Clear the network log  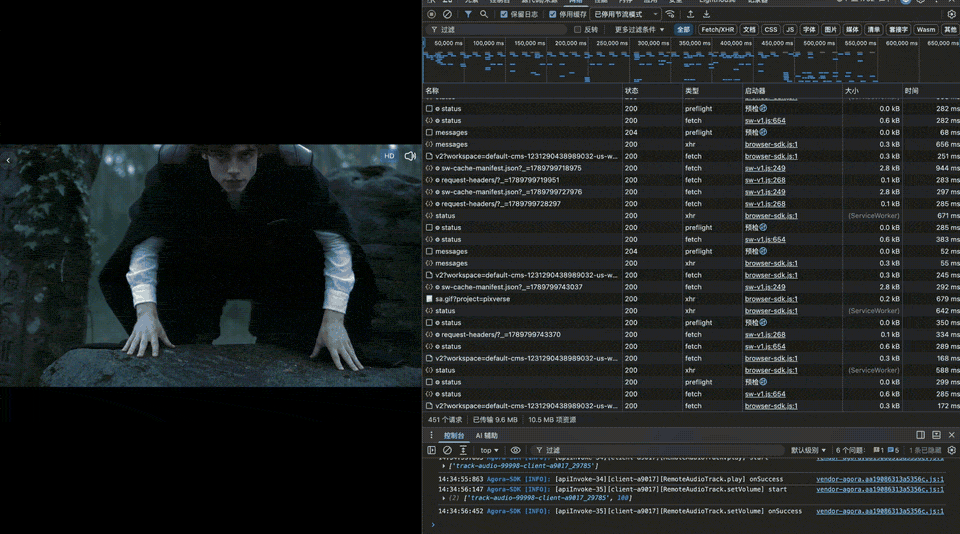[x=448, y=14]
